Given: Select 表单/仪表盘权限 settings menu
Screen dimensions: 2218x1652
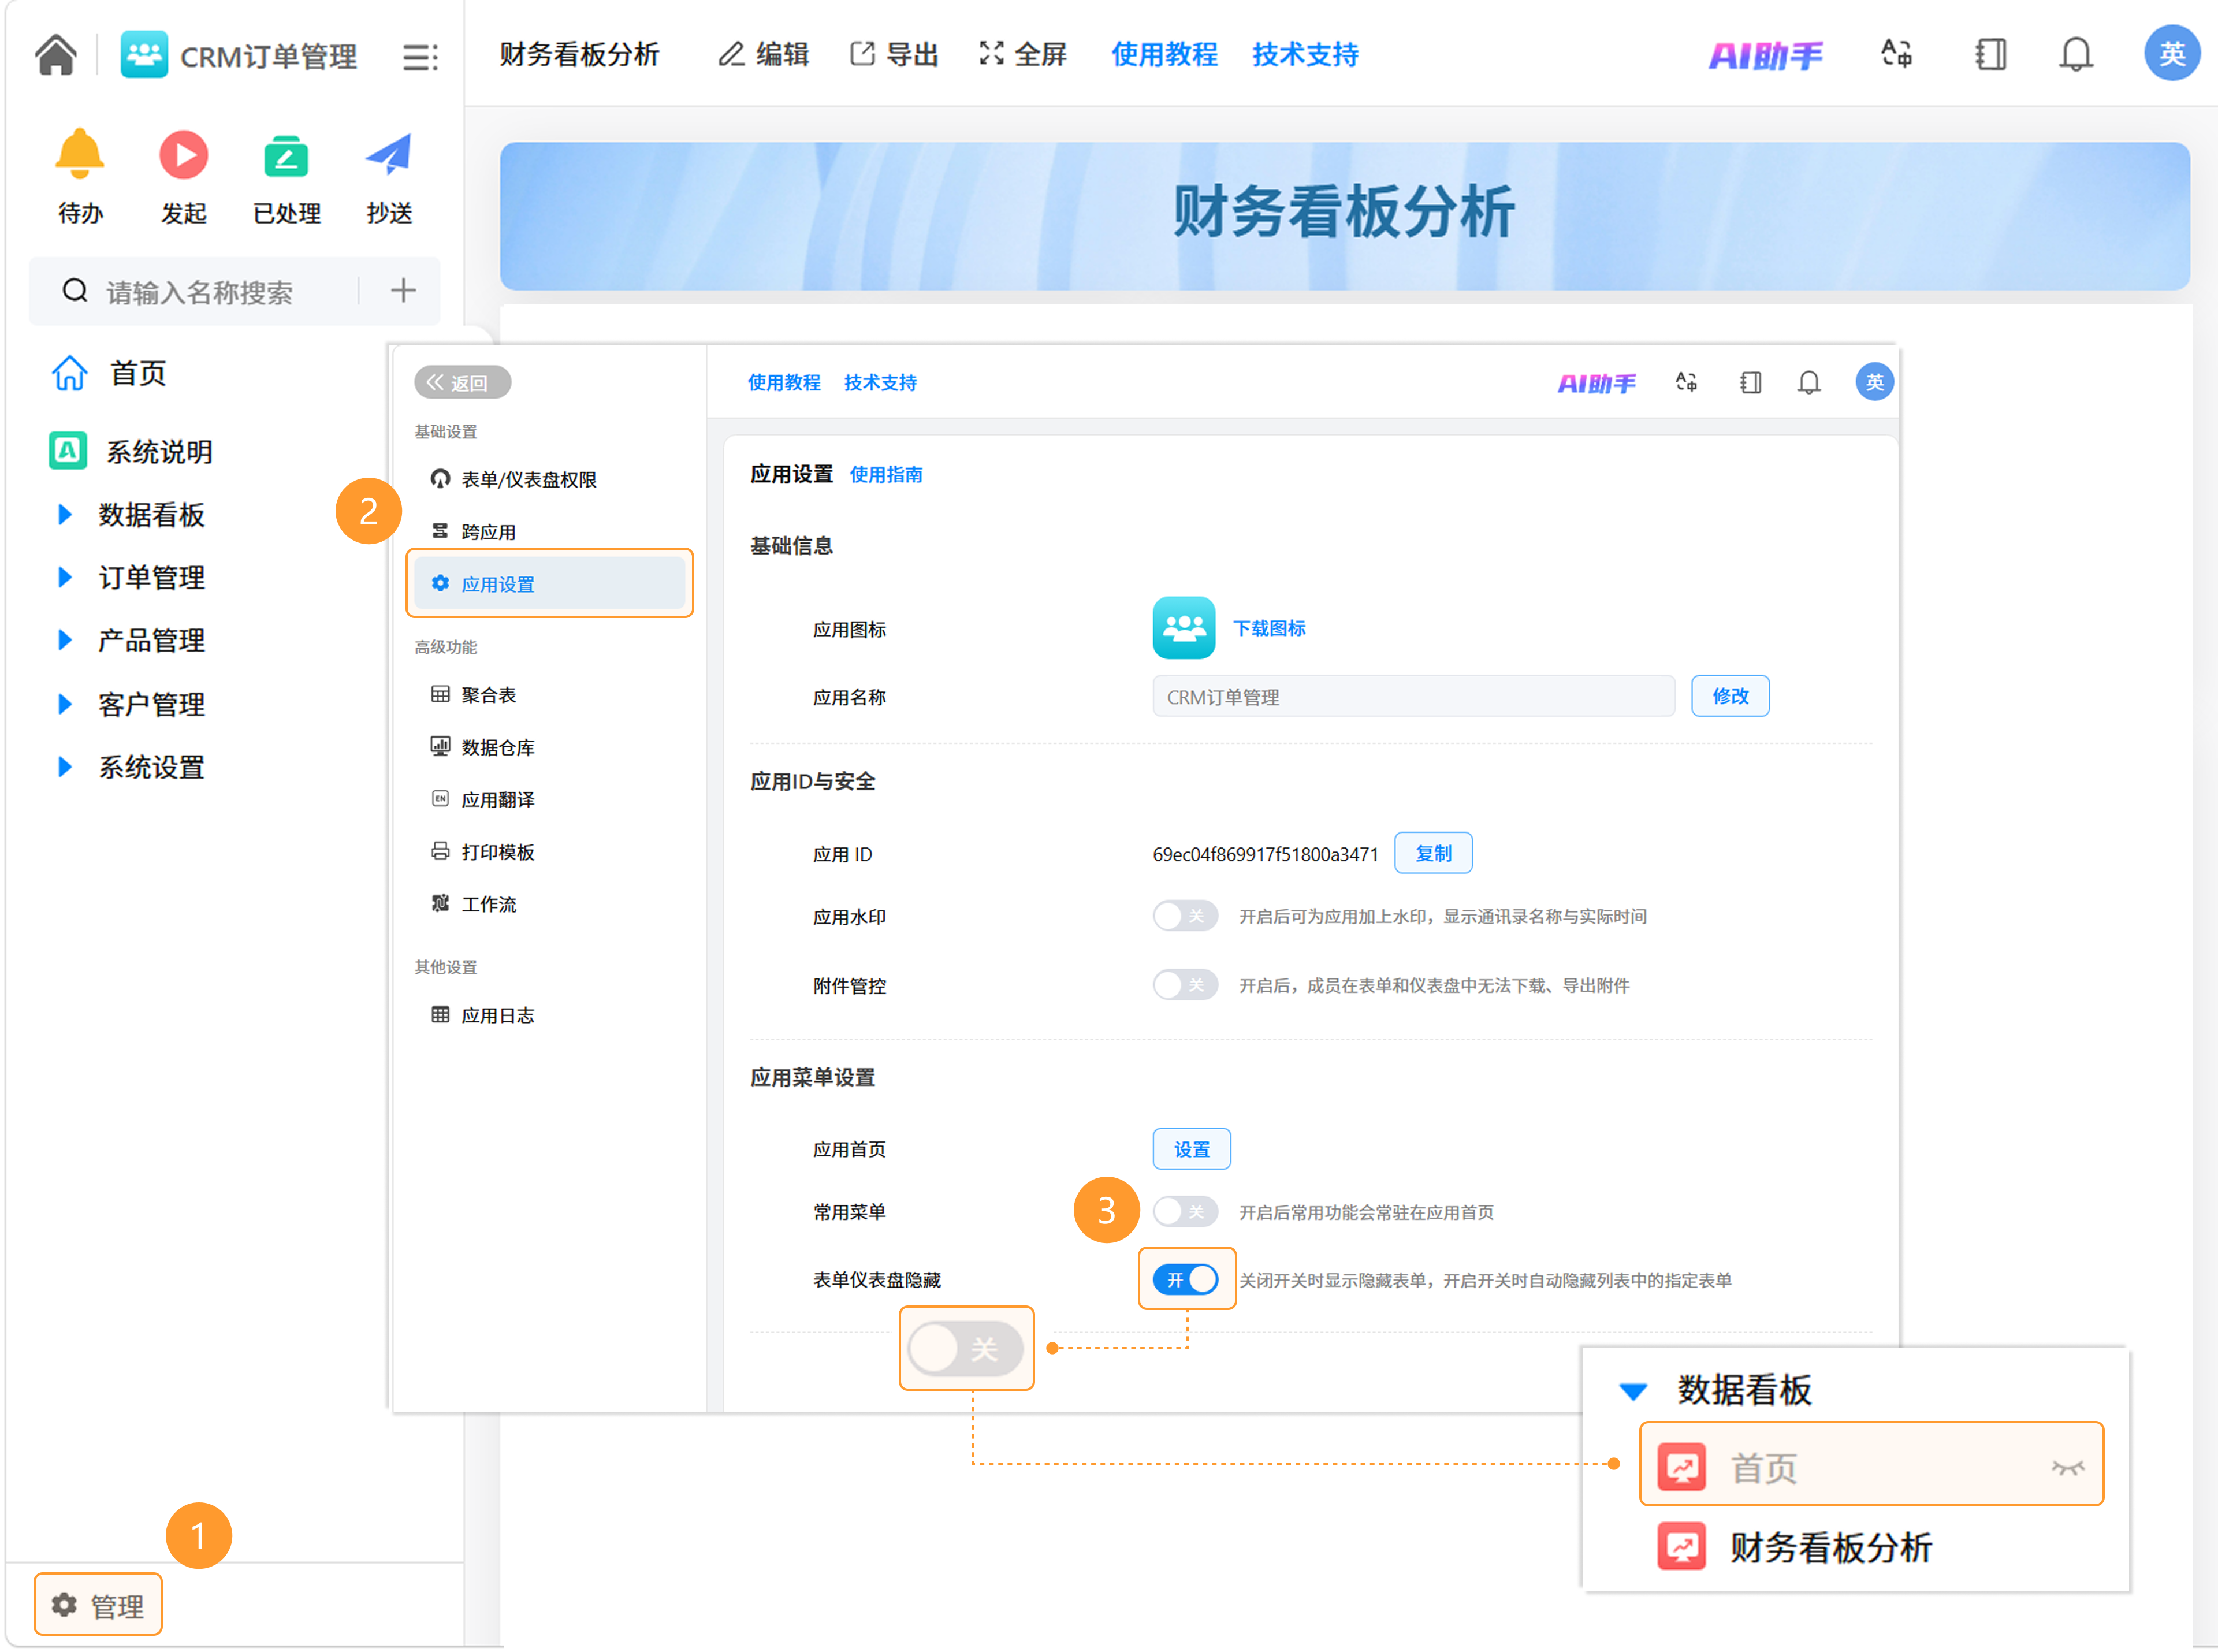Looking at the screenshot, I should 514,479.
